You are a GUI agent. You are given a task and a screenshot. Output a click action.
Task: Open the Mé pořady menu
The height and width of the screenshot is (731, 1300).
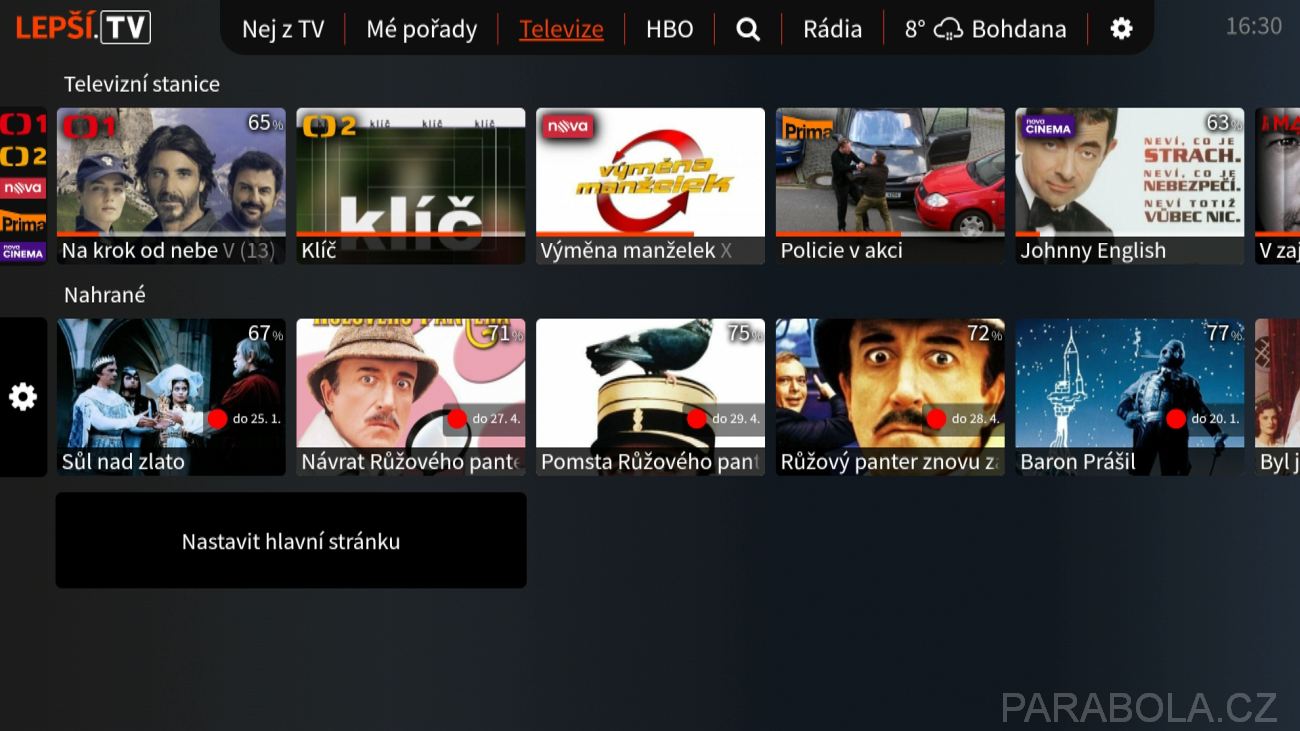(x=421, y=29)
